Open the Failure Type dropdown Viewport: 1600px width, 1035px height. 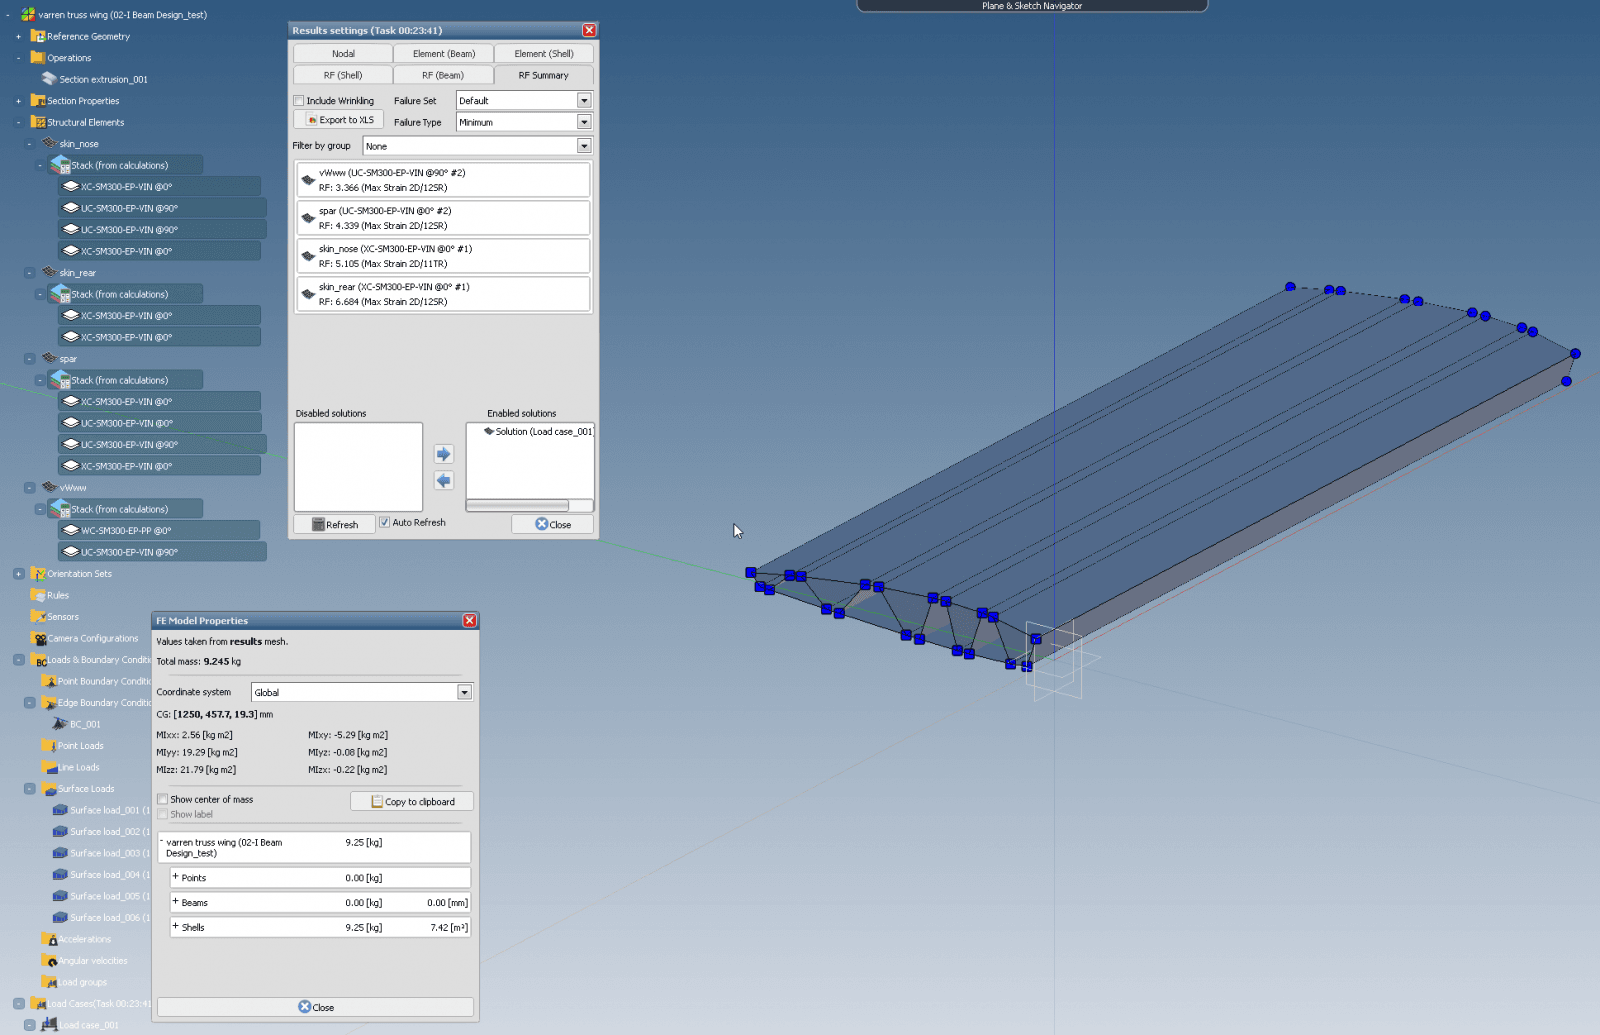(x=584, y=122)
